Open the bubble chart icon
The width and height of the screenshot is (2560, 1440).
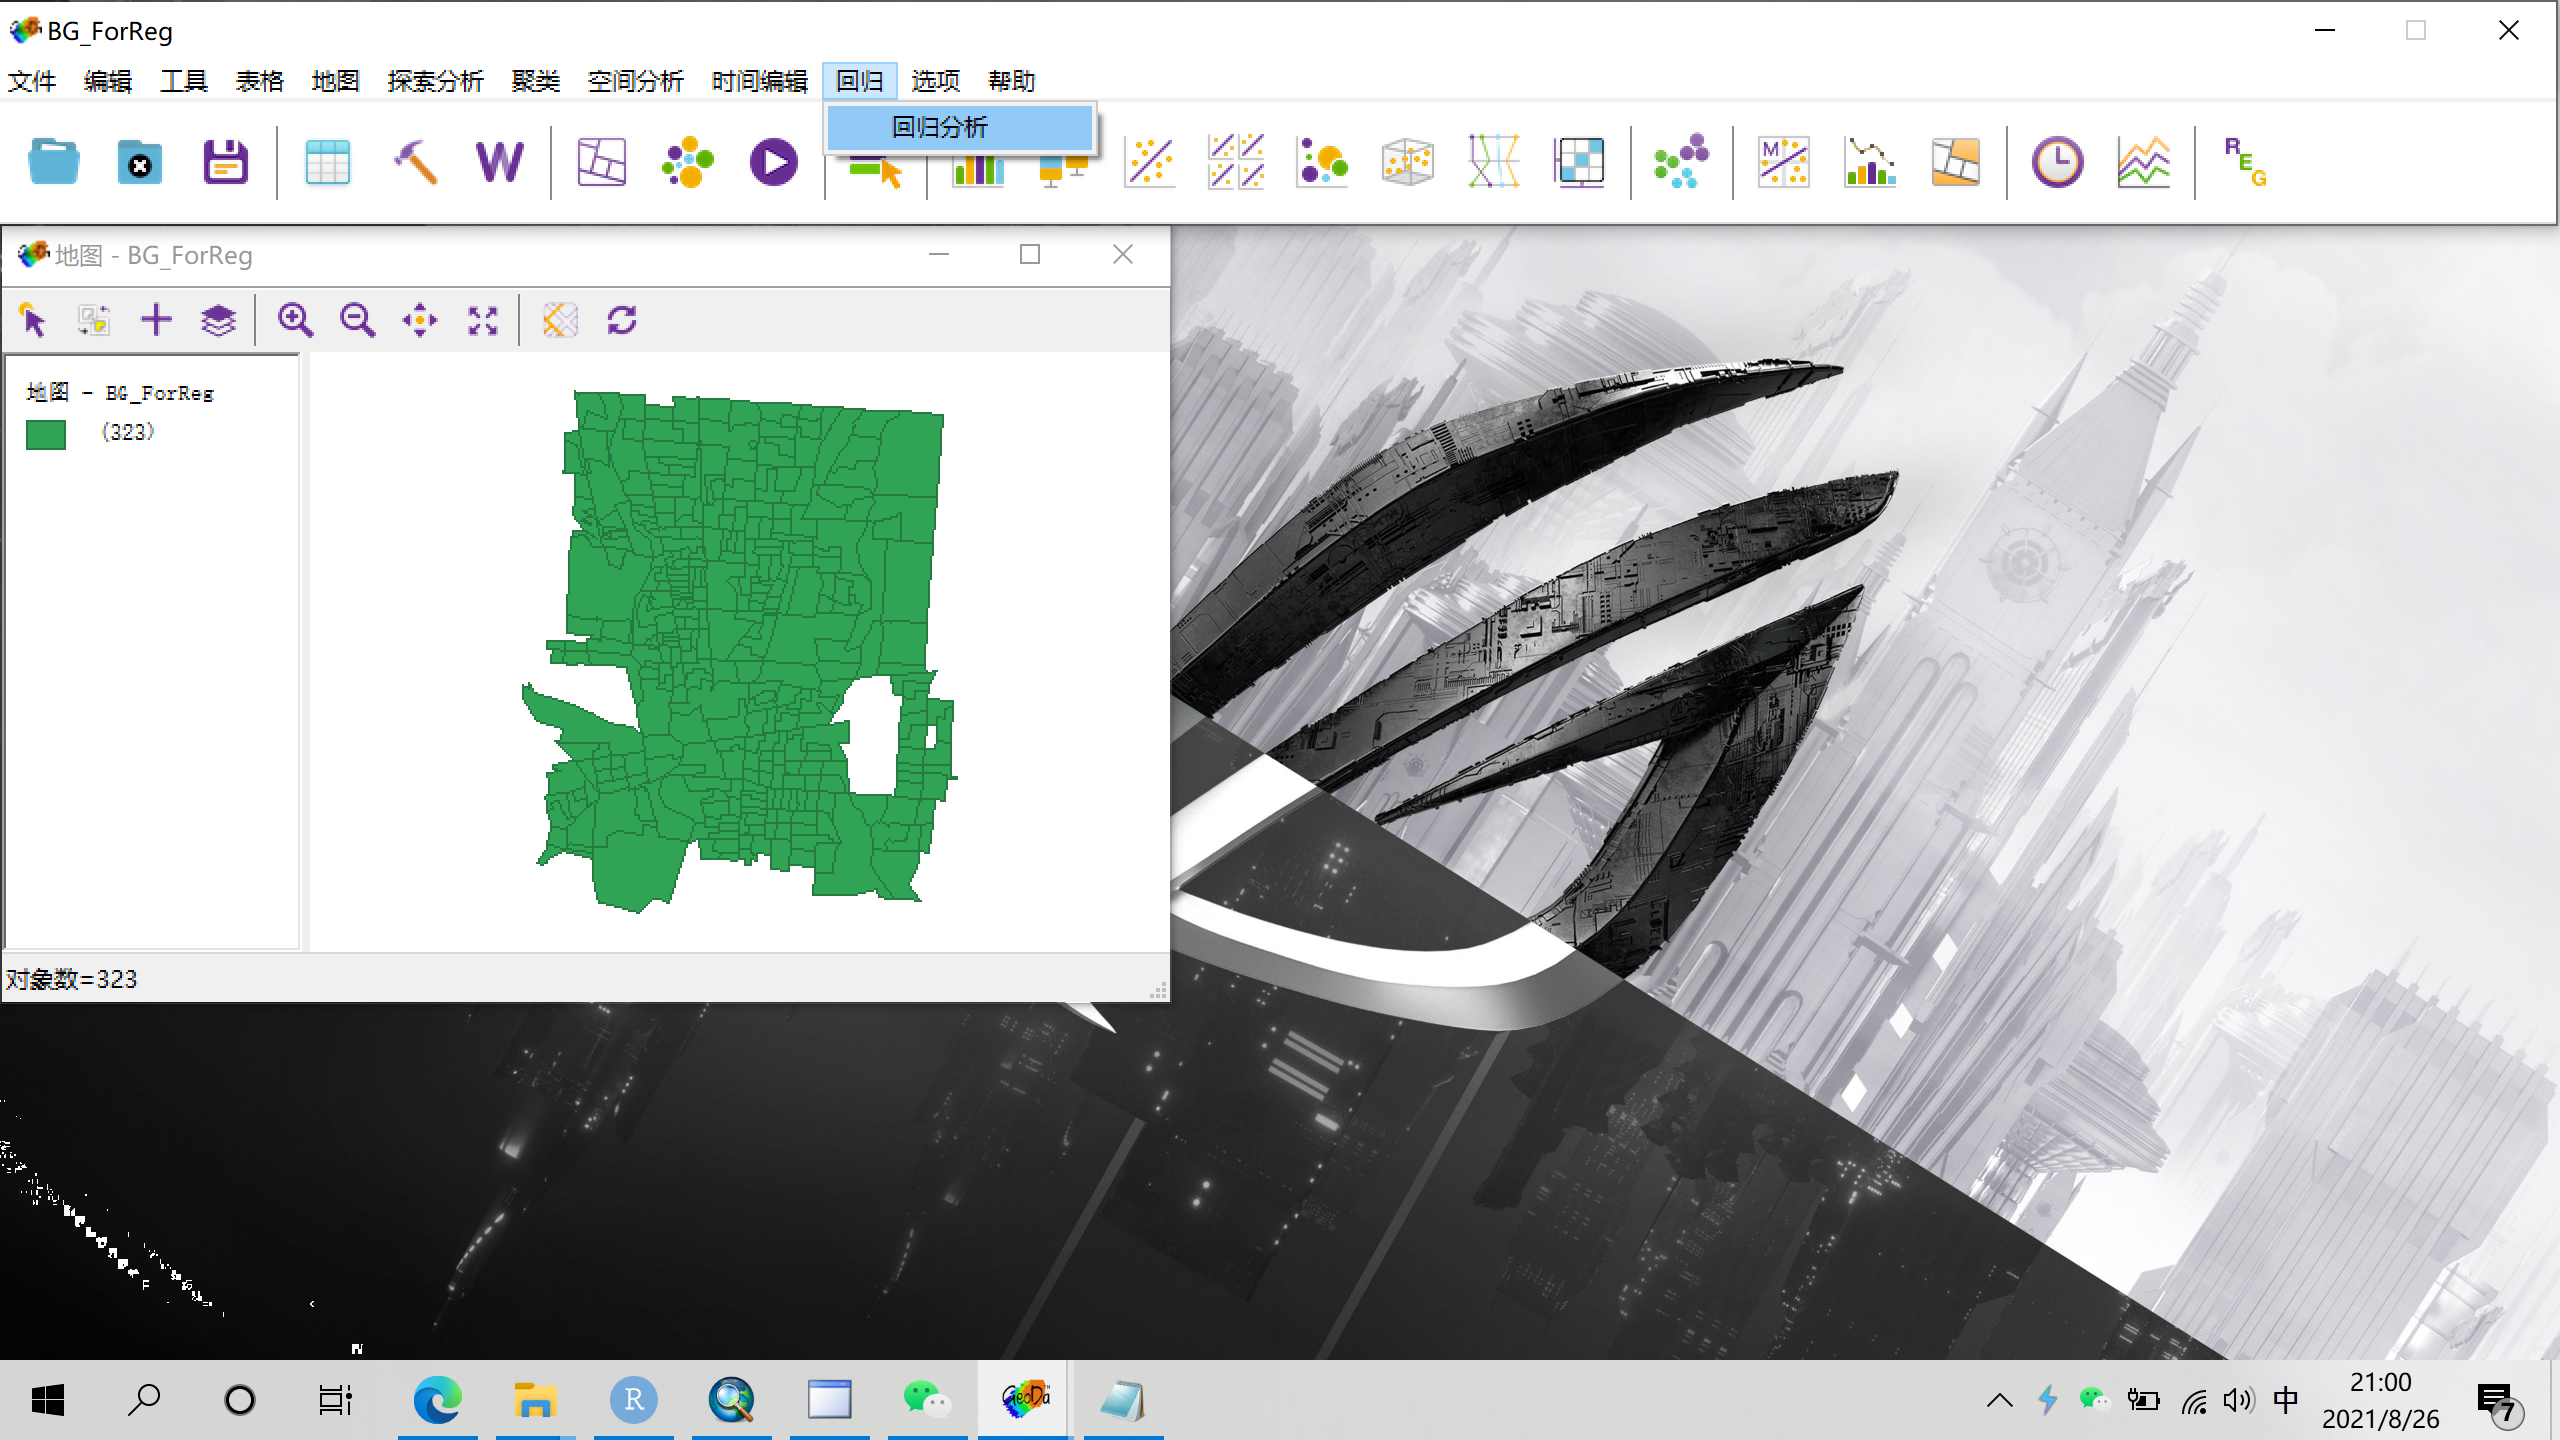point(1322,162)
